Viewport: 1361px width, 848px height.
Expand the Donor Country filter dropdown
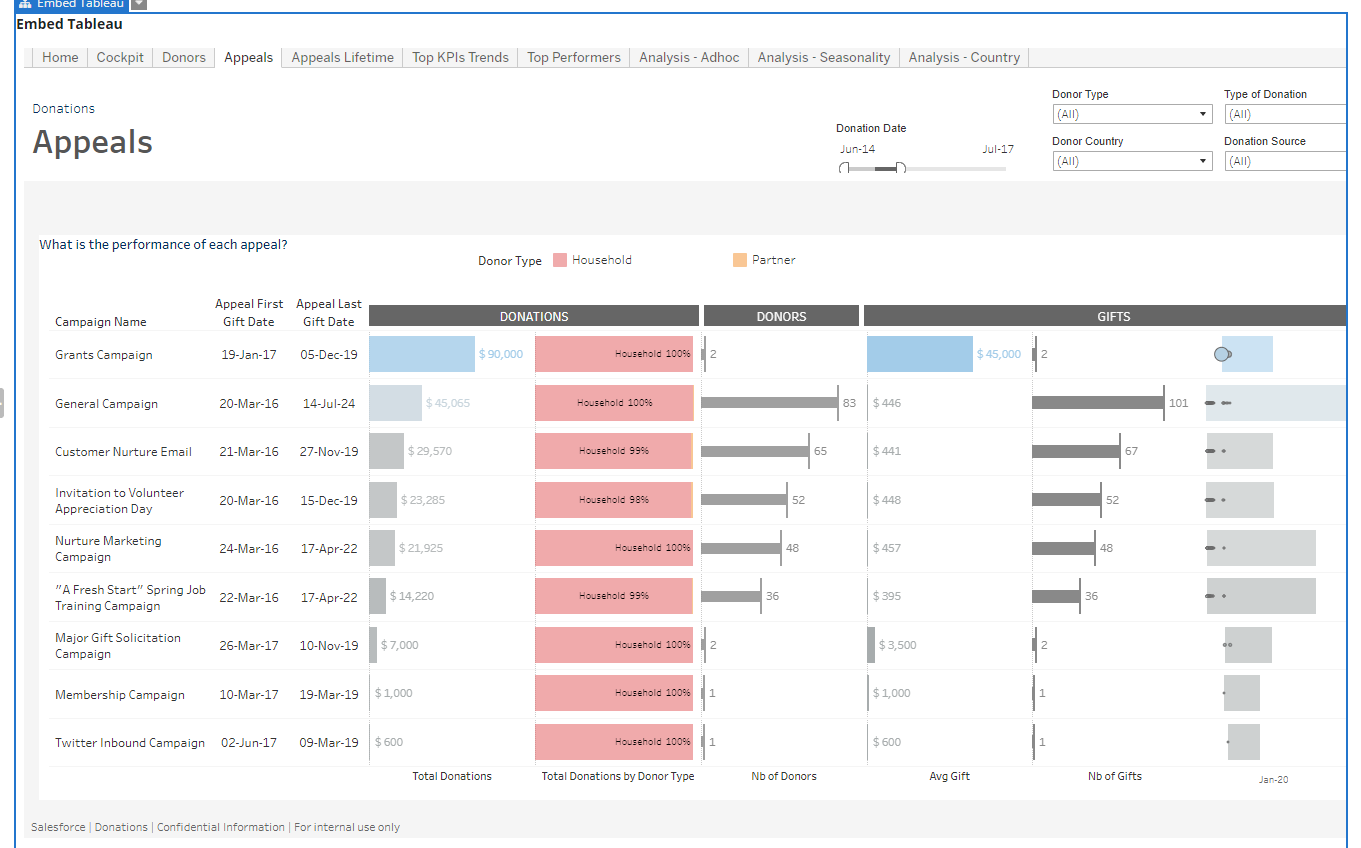1132,161
